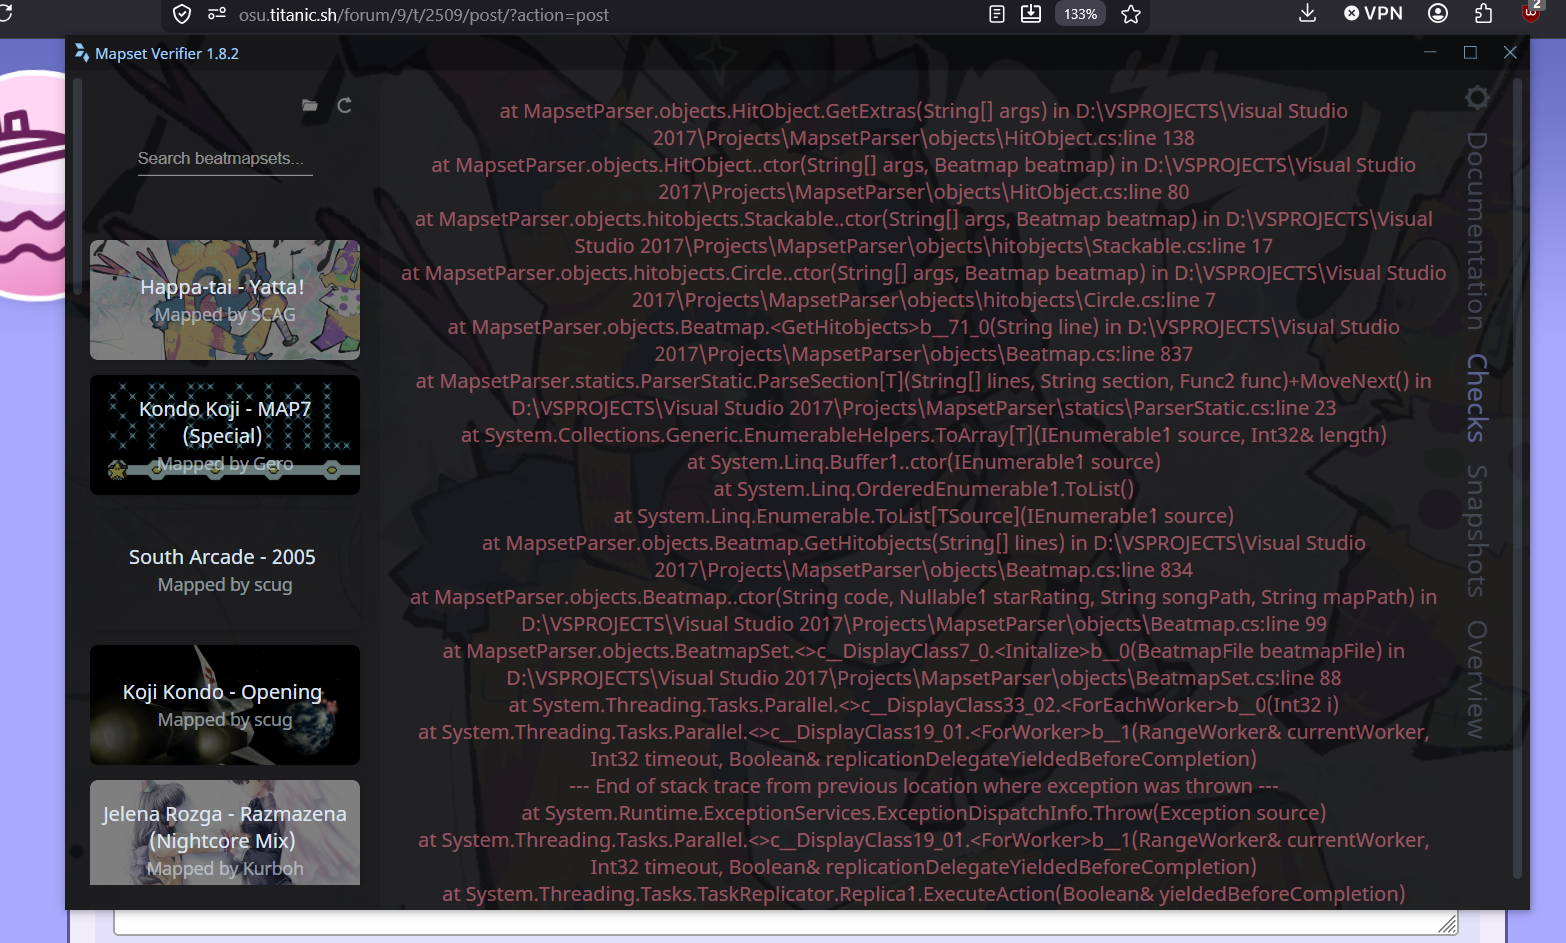Click the '_DisplayClass33_02.<ForEachWorker>b__0(Int32 i)' line
1566x943 pixels.
[924, 706]
